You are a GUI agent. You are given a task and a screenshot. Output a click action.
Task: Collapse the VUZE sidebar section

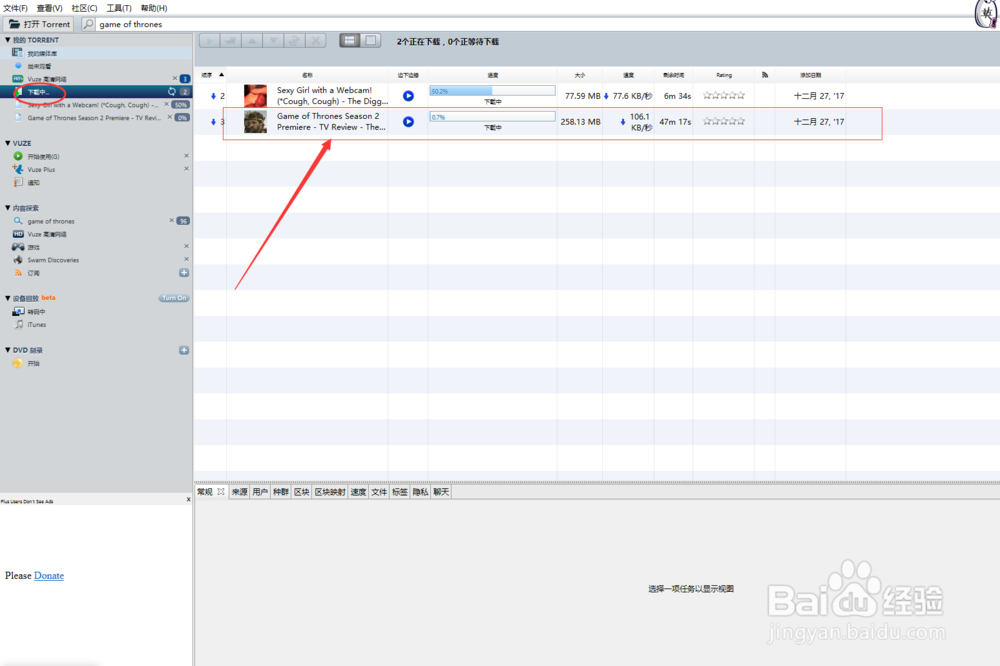coord(8,143)
